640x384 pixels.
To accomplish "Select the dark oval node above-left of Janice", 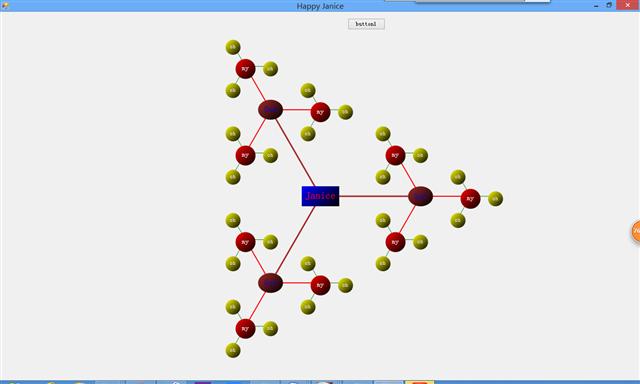I will click(271, 109).
